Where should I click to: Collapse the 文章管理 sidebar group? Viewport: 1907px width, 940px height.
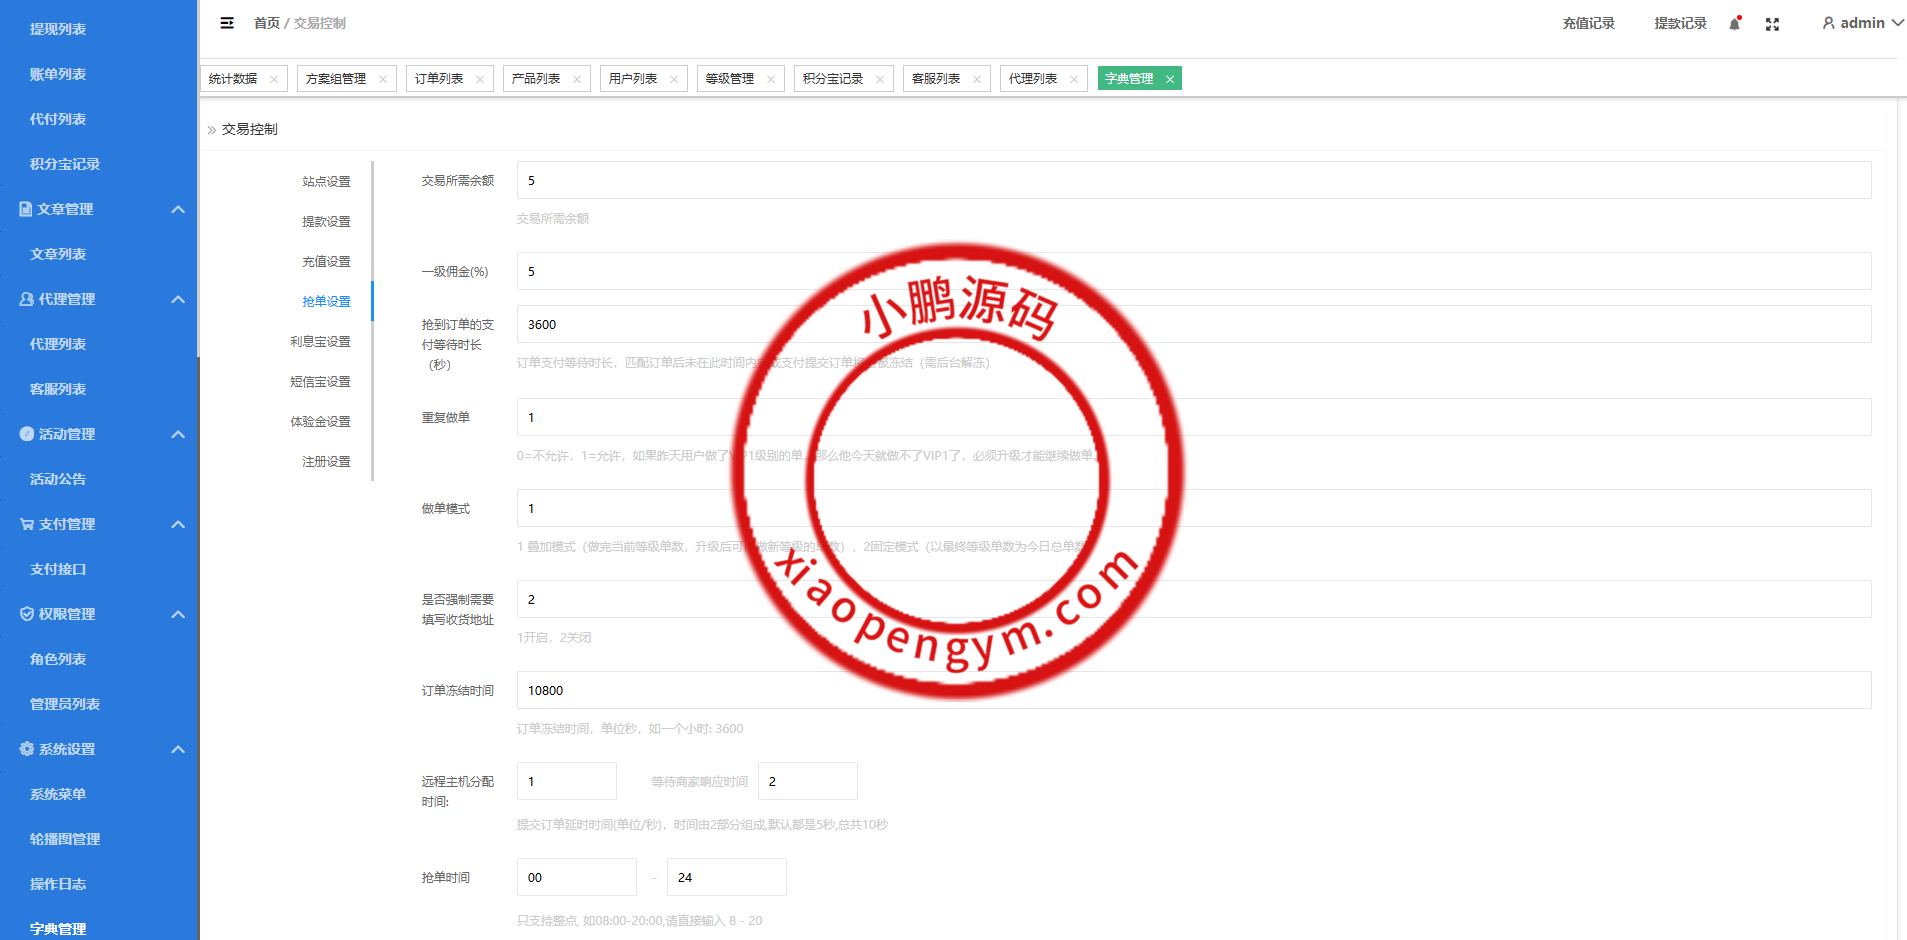pyautogui.click(x=178, y=209)
